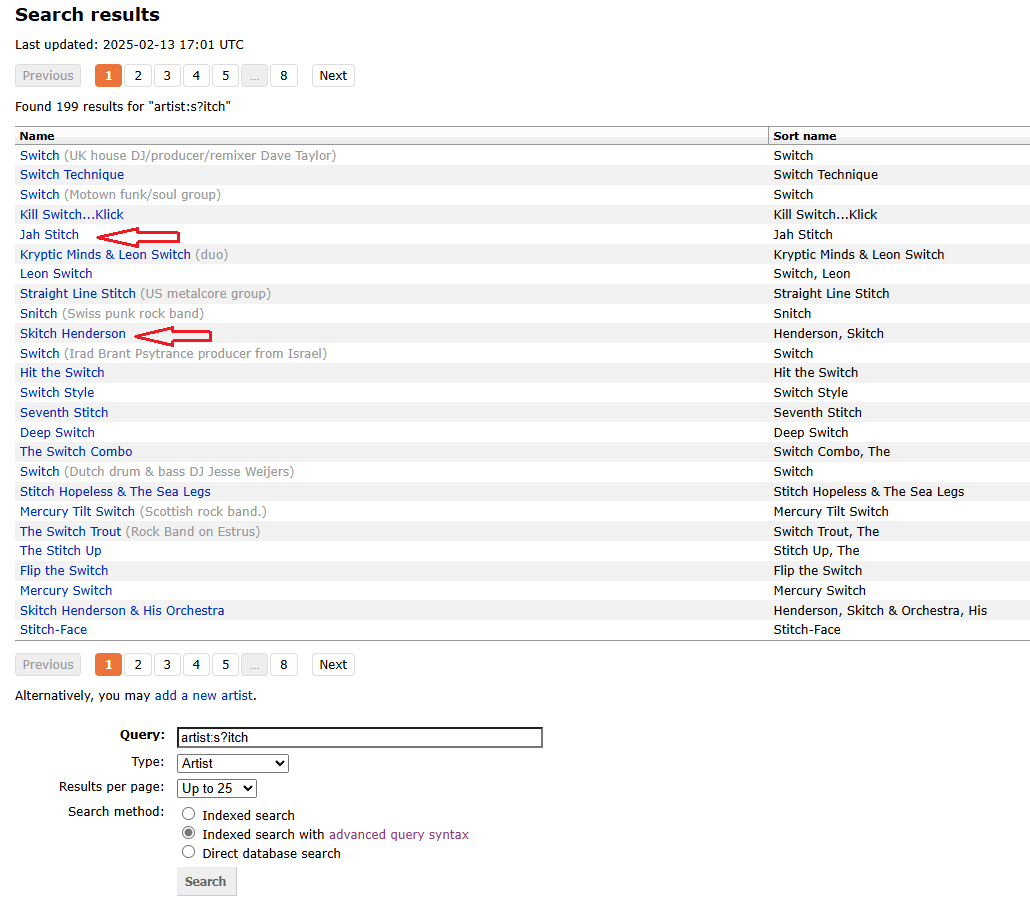Open Switch Technique artist link

click(72, 175)
